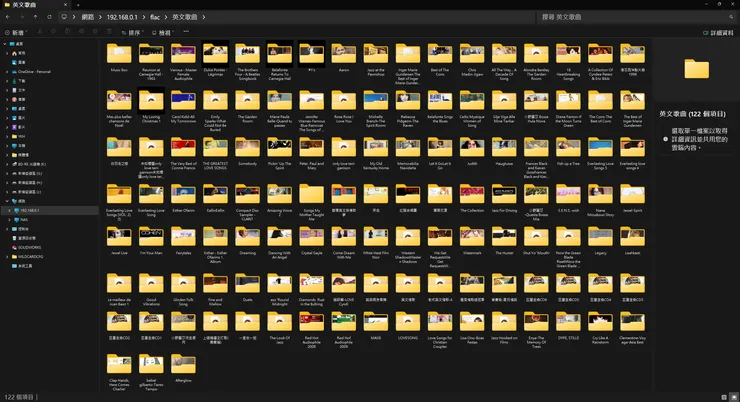Select the Music Box folder

[x=119, y=58]
